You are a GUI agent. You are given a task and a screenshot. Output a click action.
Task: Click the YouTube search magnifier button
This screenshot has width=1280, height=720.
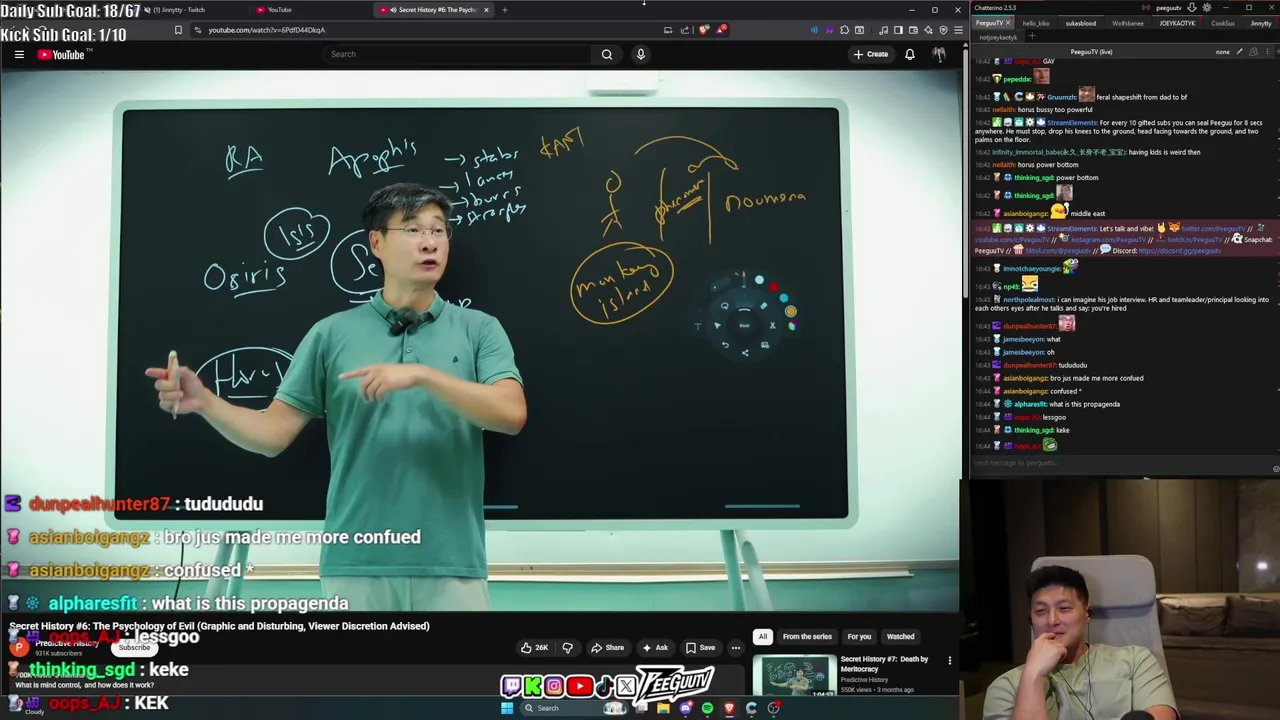(607, 54)
